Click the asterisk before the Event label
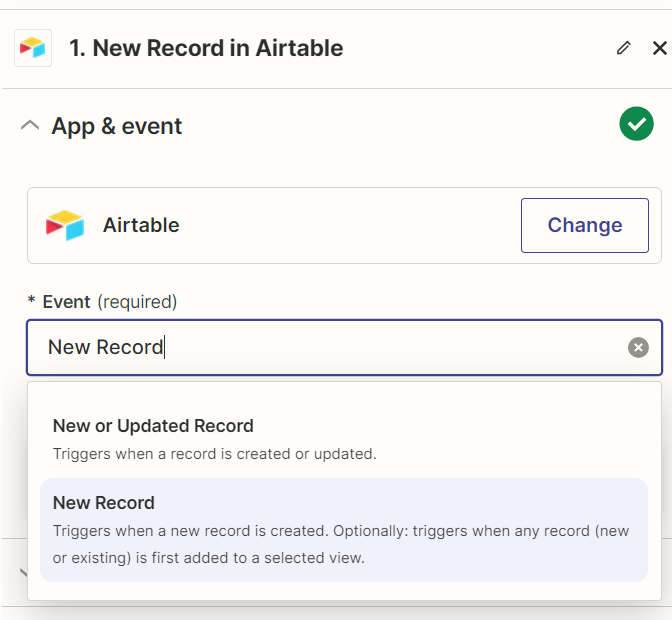 pos(31,300)
